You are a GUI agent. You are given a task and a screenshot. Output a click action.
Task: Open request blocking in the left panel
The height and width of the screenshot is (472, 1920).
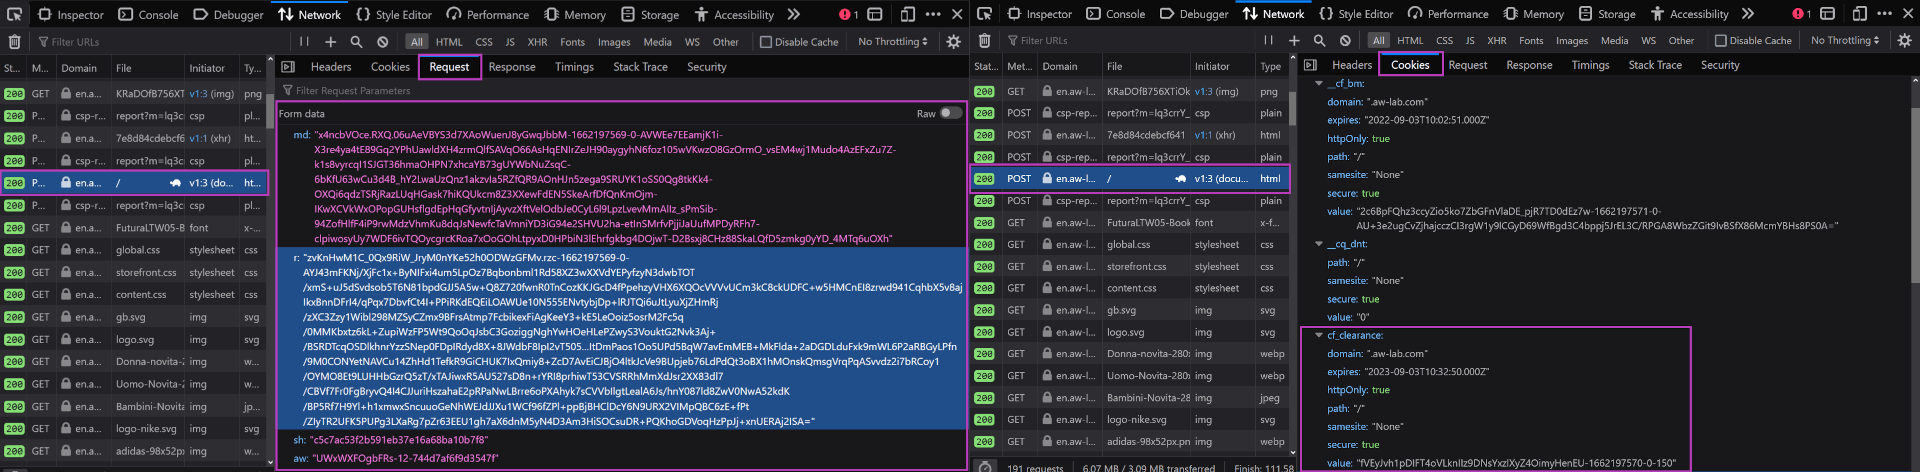coord(382,42)
